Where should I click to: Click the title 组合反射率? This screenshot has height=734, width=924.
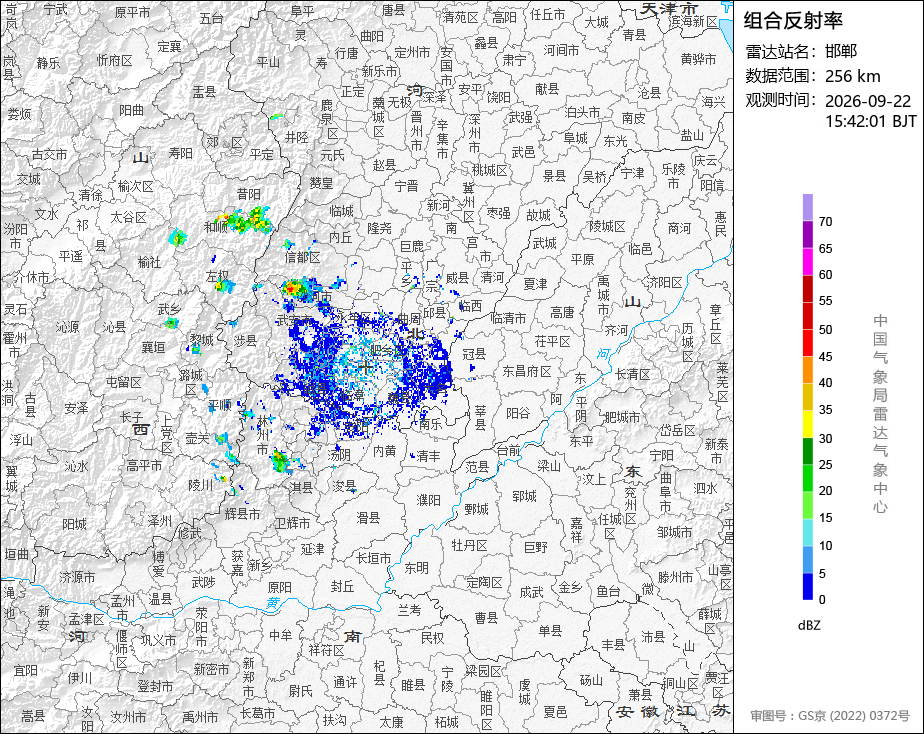click(793, 21)
